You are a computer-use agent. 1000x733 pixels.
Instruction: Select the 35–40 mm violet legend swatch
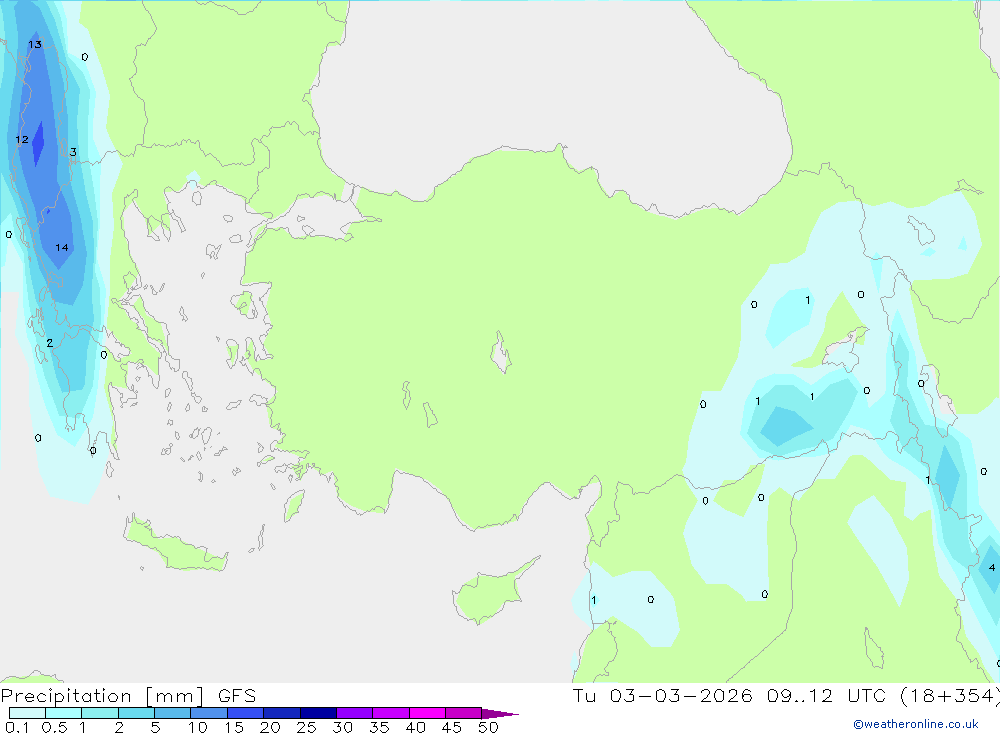click(x=390, y=713)
